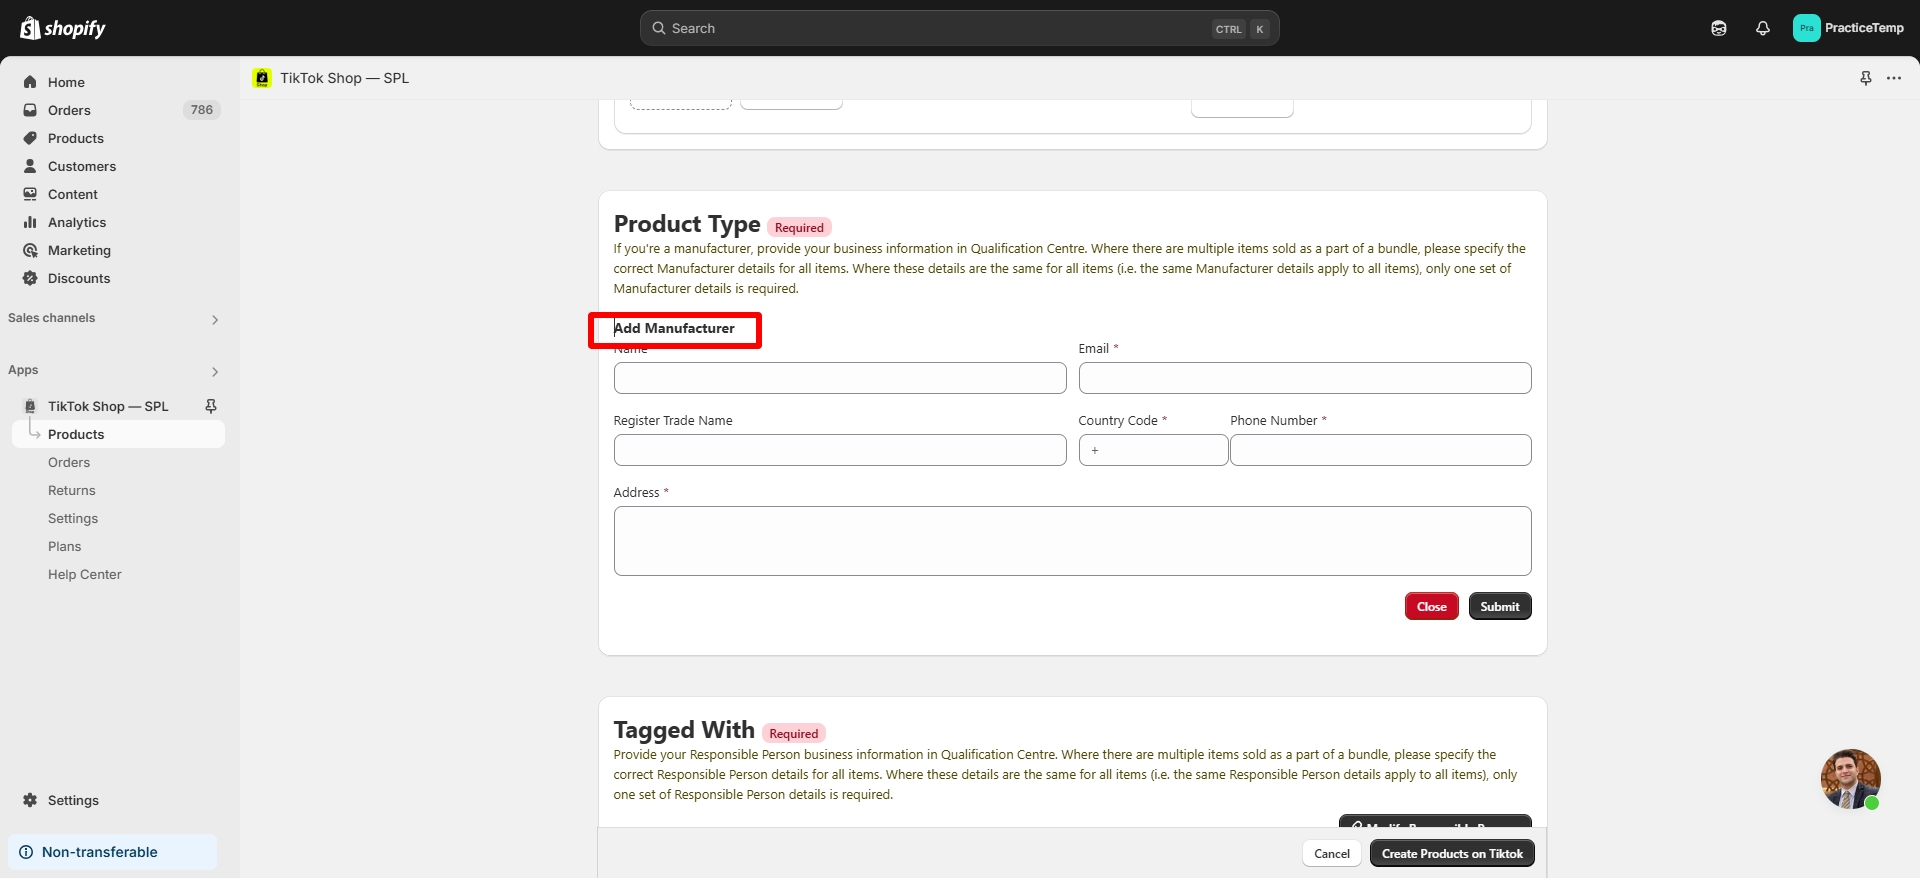Image resolution: width=1920 pixels, height=878 pixels.
Task: Open the support agent chat avatar
Action: coord(1850,778)
